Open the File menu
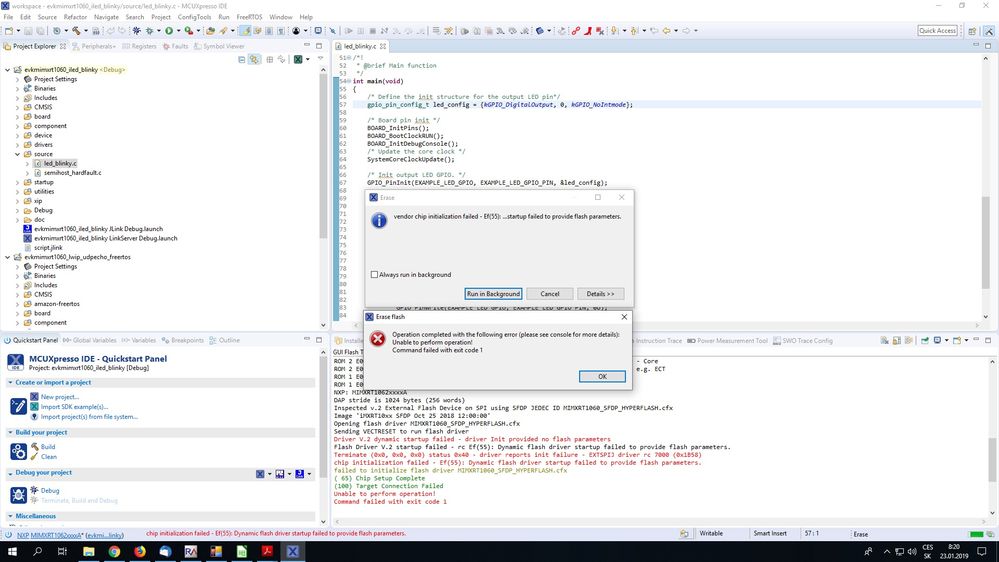The image size is (999, 562). tap(8, 17)
